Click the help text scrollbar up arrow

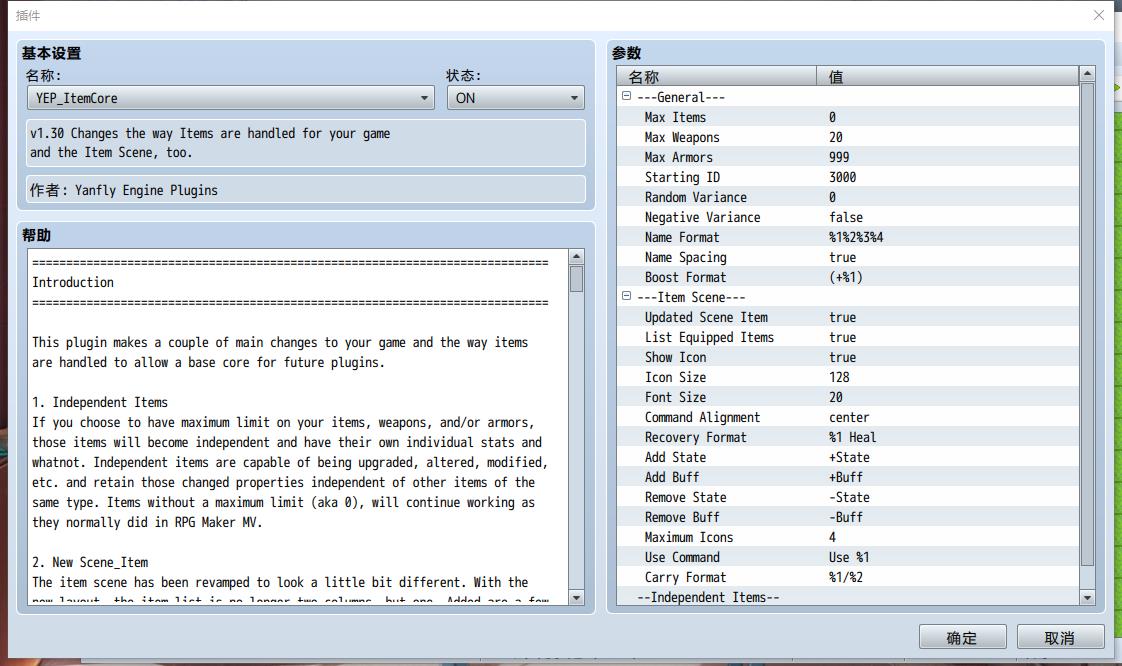(x=577, y=256)
